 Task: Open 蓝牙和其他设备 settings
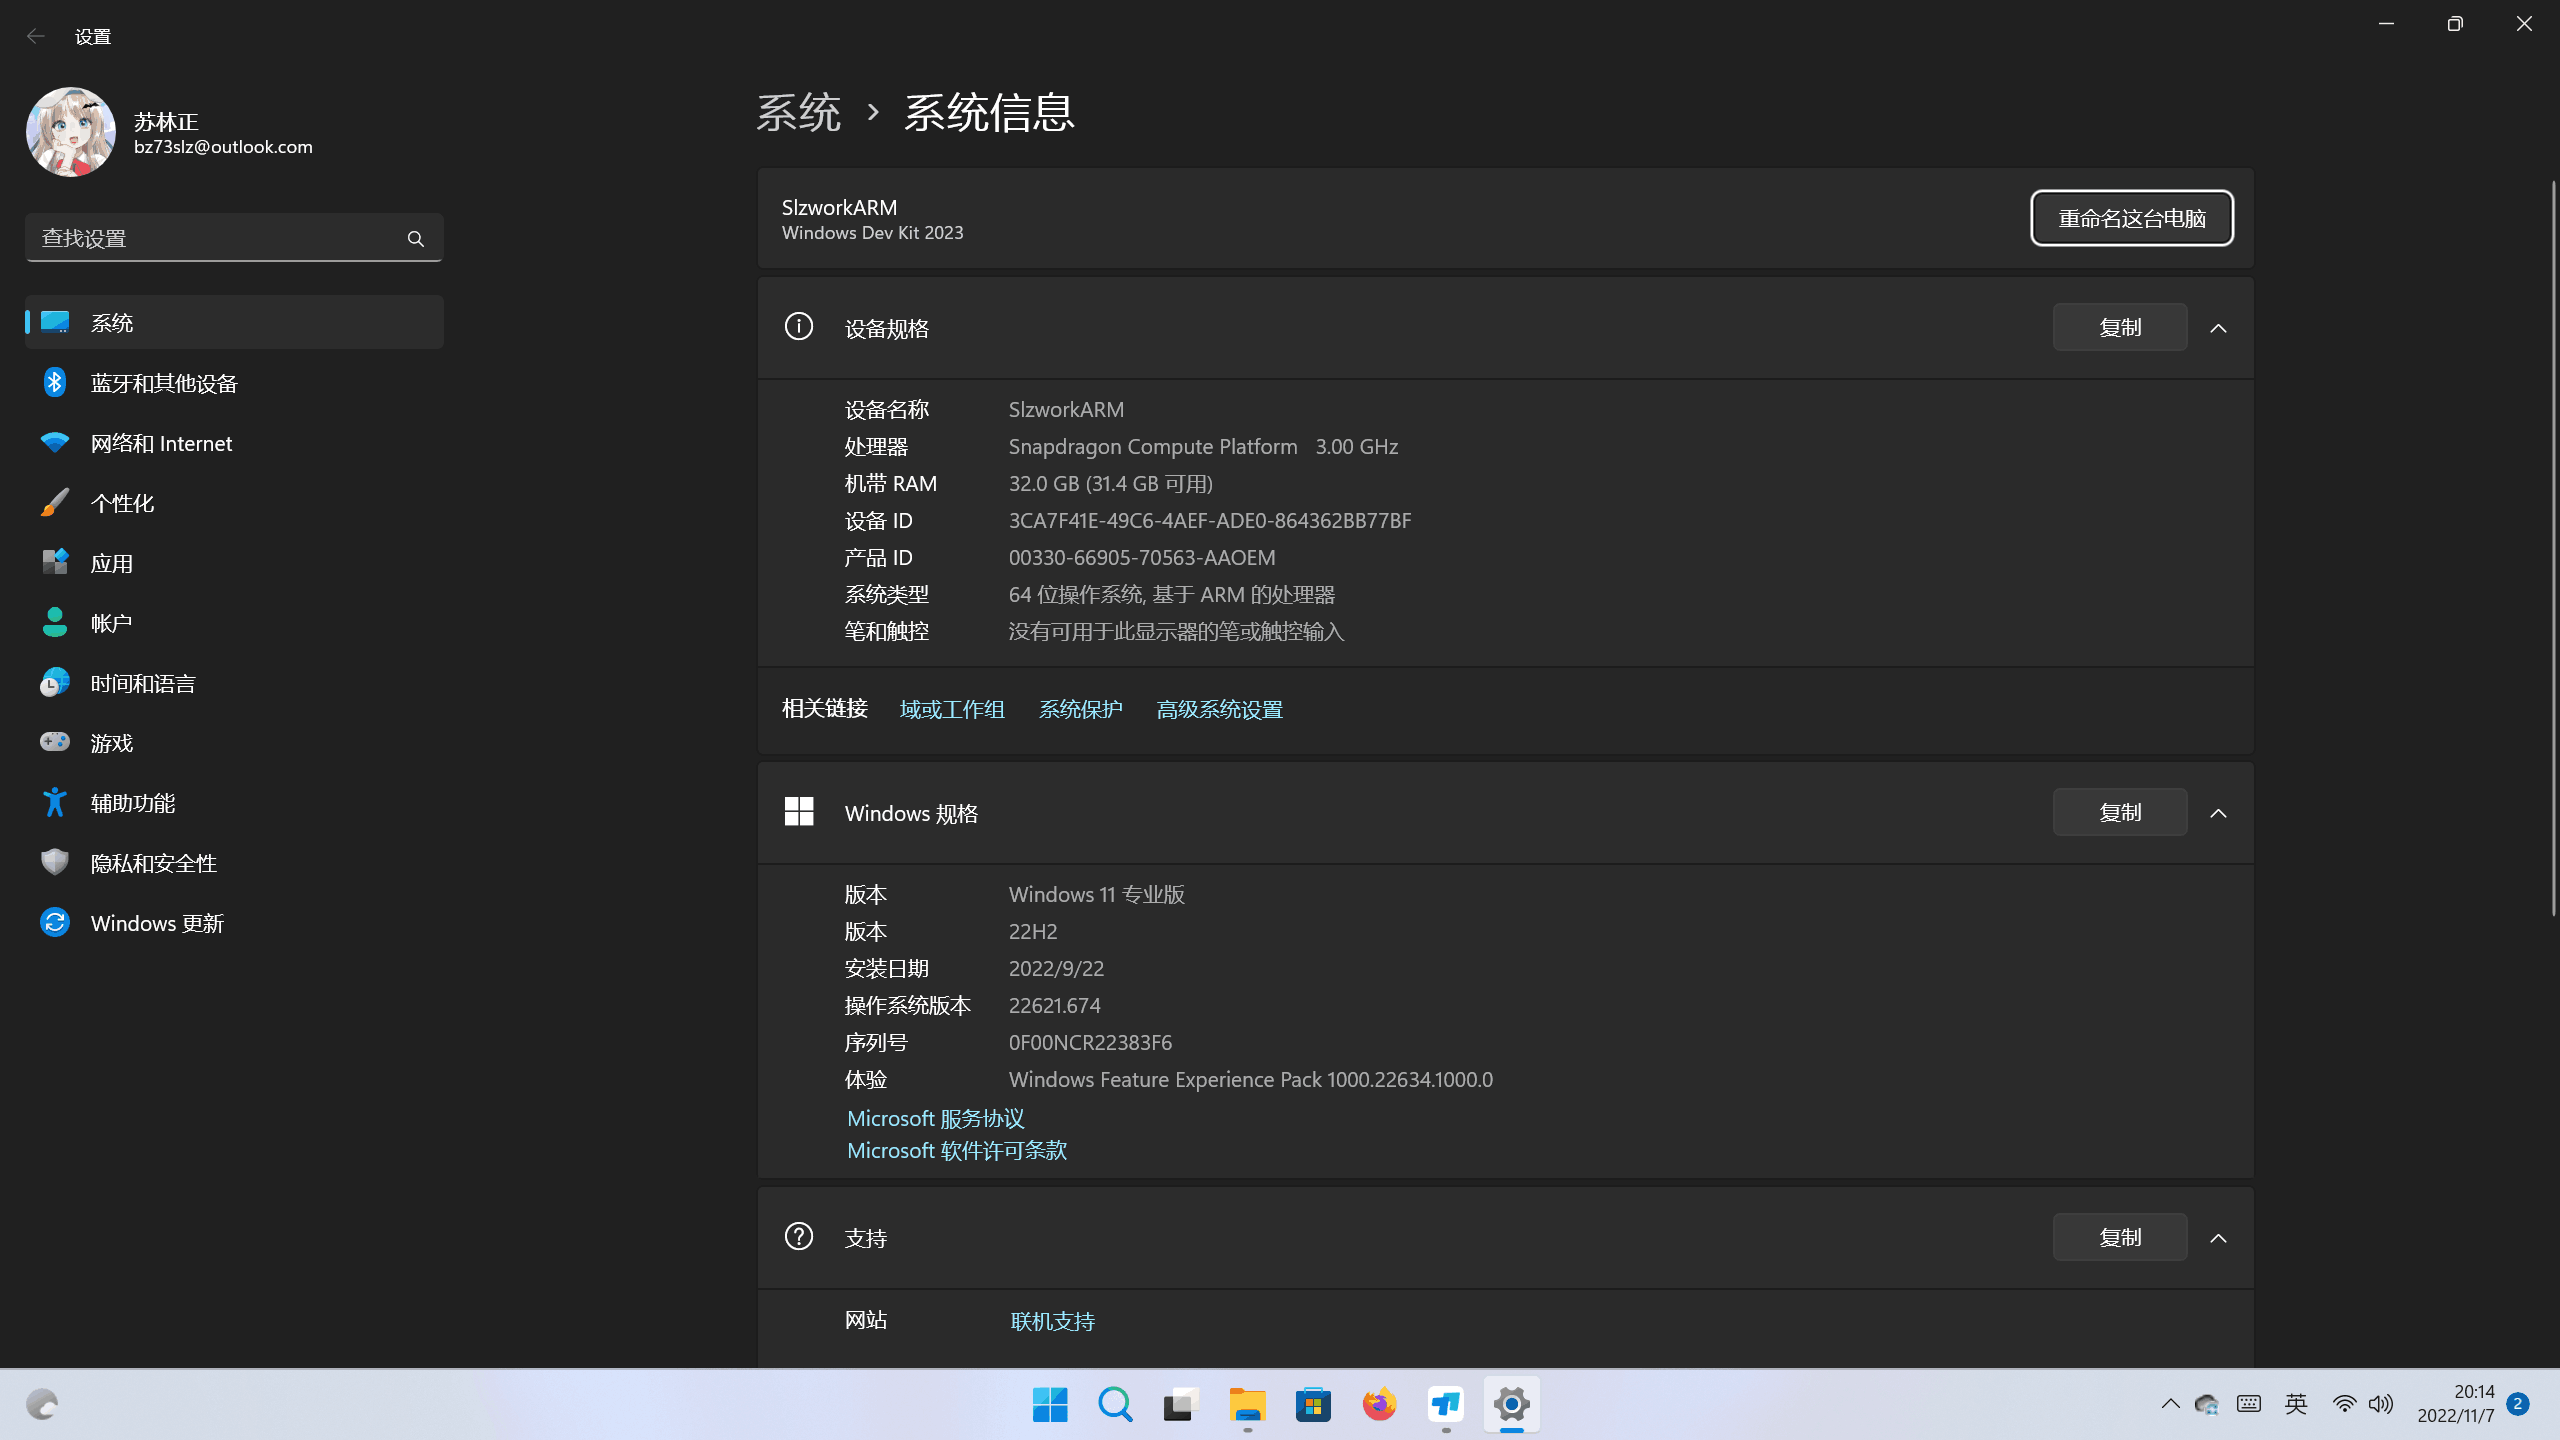pyautogui.click(x=234, y=382)
